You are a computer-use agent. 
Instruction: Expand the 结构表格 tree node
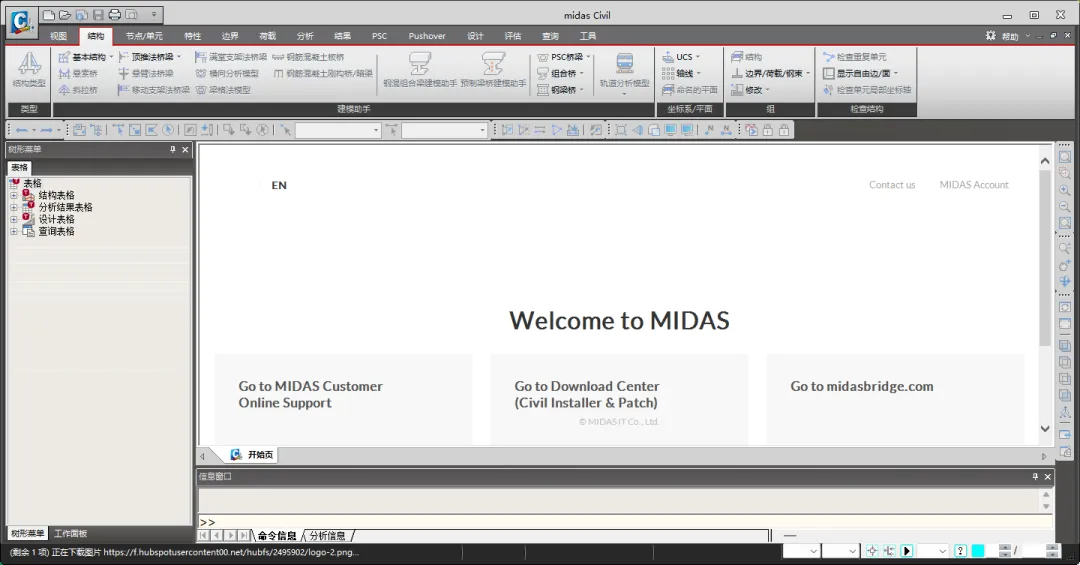13,196
